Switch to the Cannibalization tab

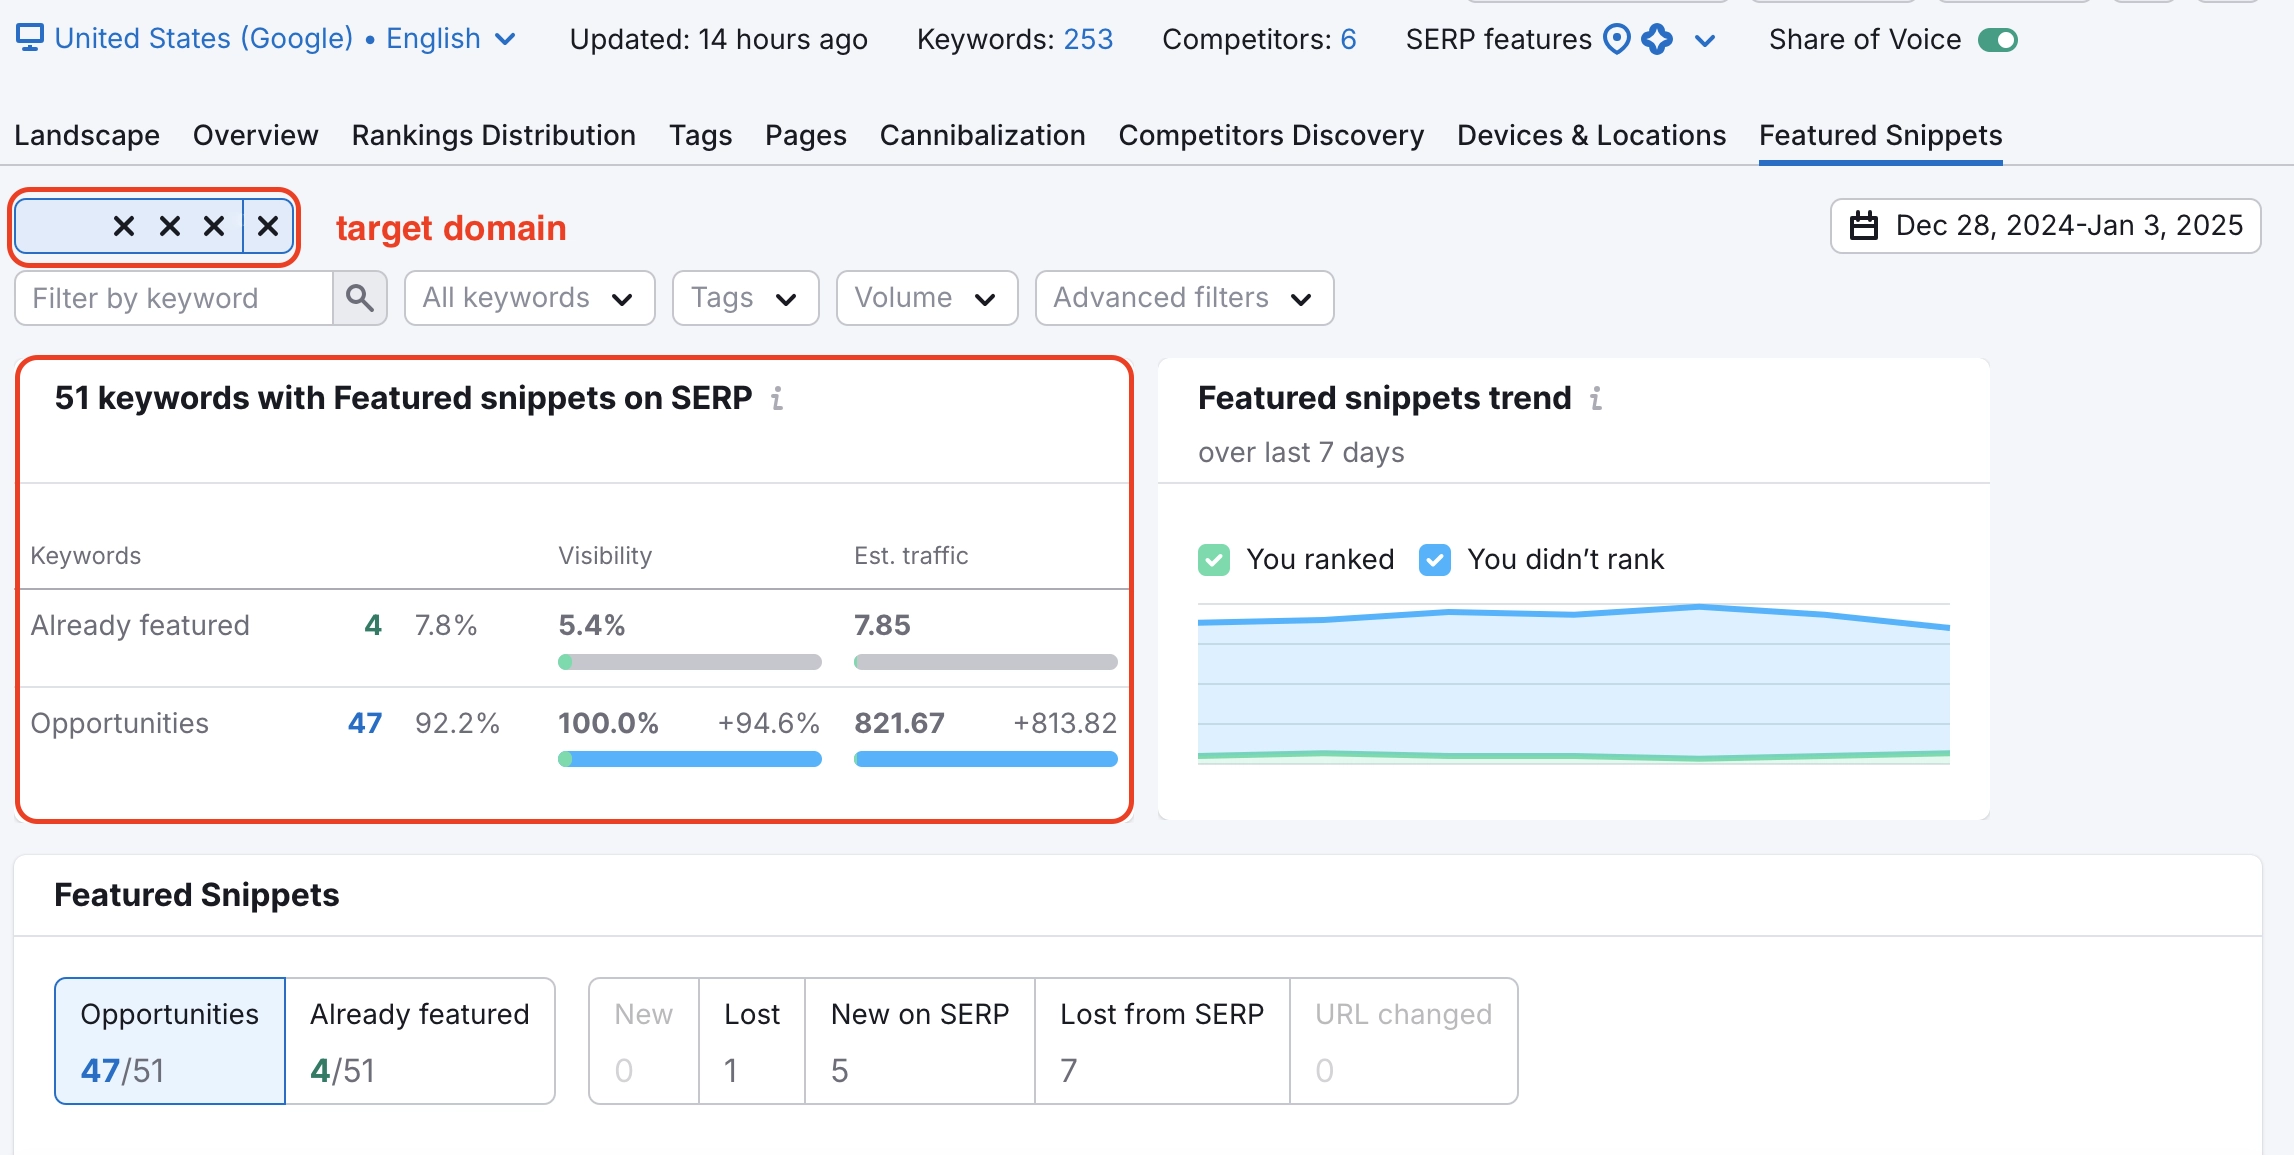(982, 135)
